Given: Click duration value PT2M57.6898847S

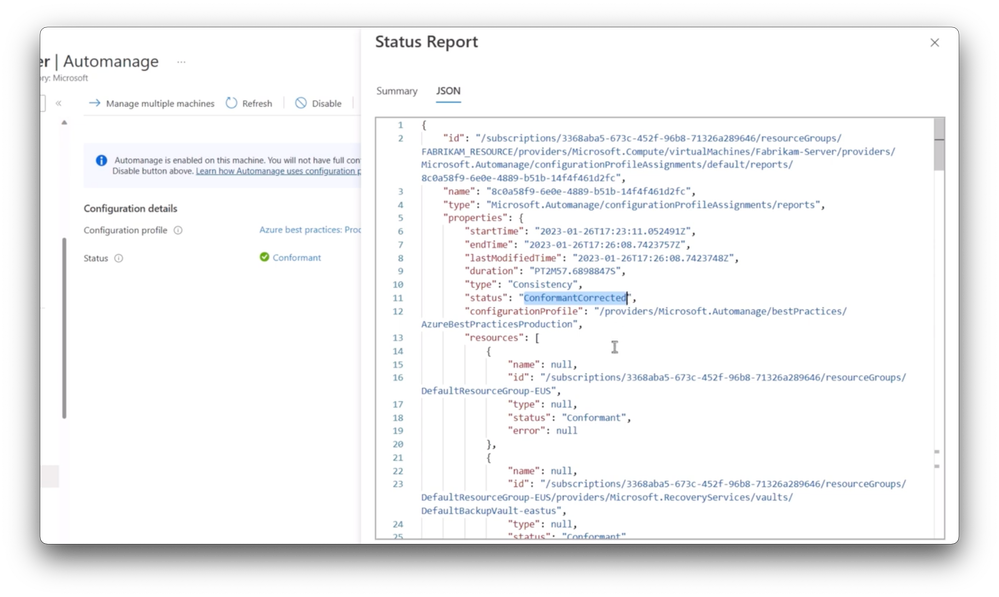Looking at the screenshot, I should tap(576, 271).
